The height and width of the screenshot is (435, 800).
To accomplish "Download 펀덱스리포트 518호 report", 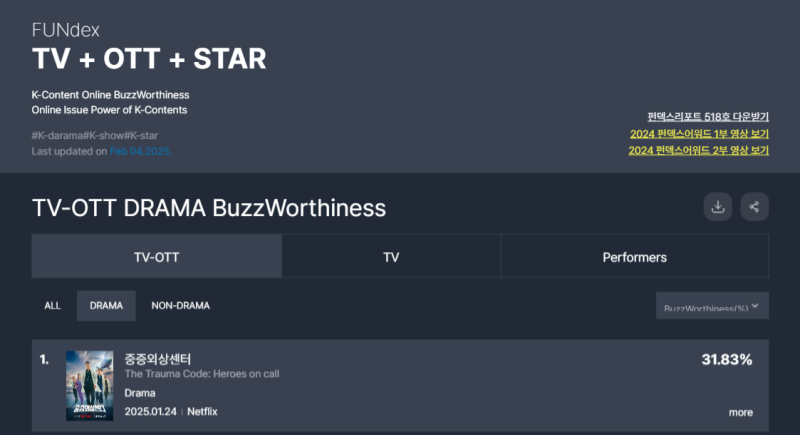I will point(707,117).
